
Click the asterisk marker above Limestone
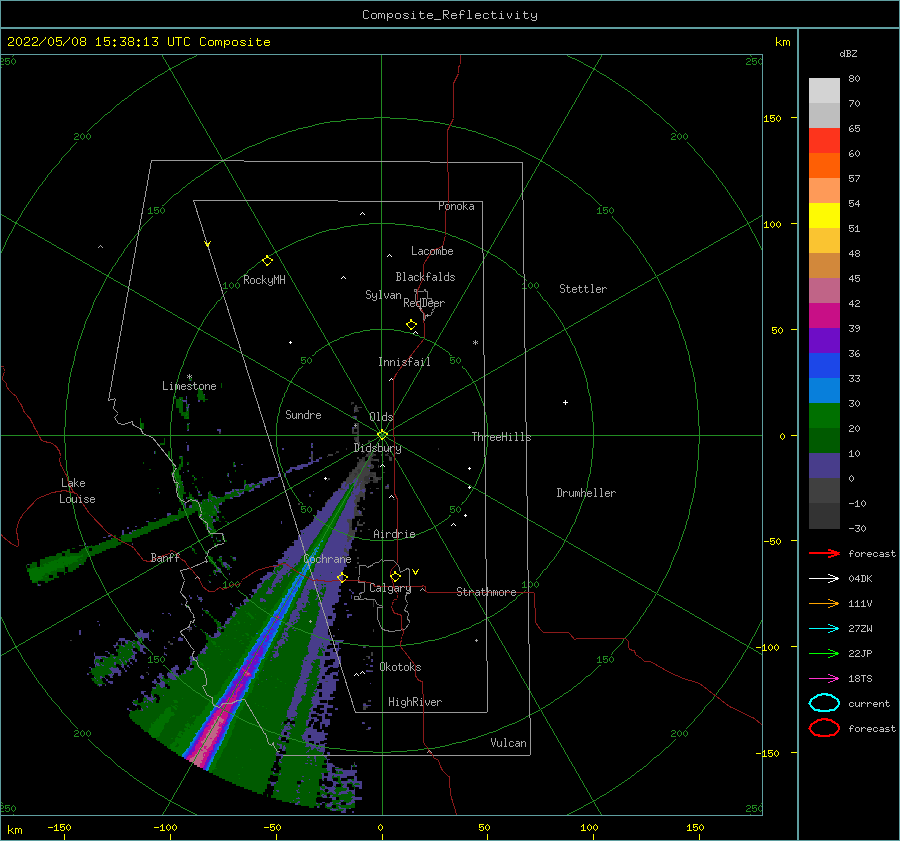tap(189, 377)
